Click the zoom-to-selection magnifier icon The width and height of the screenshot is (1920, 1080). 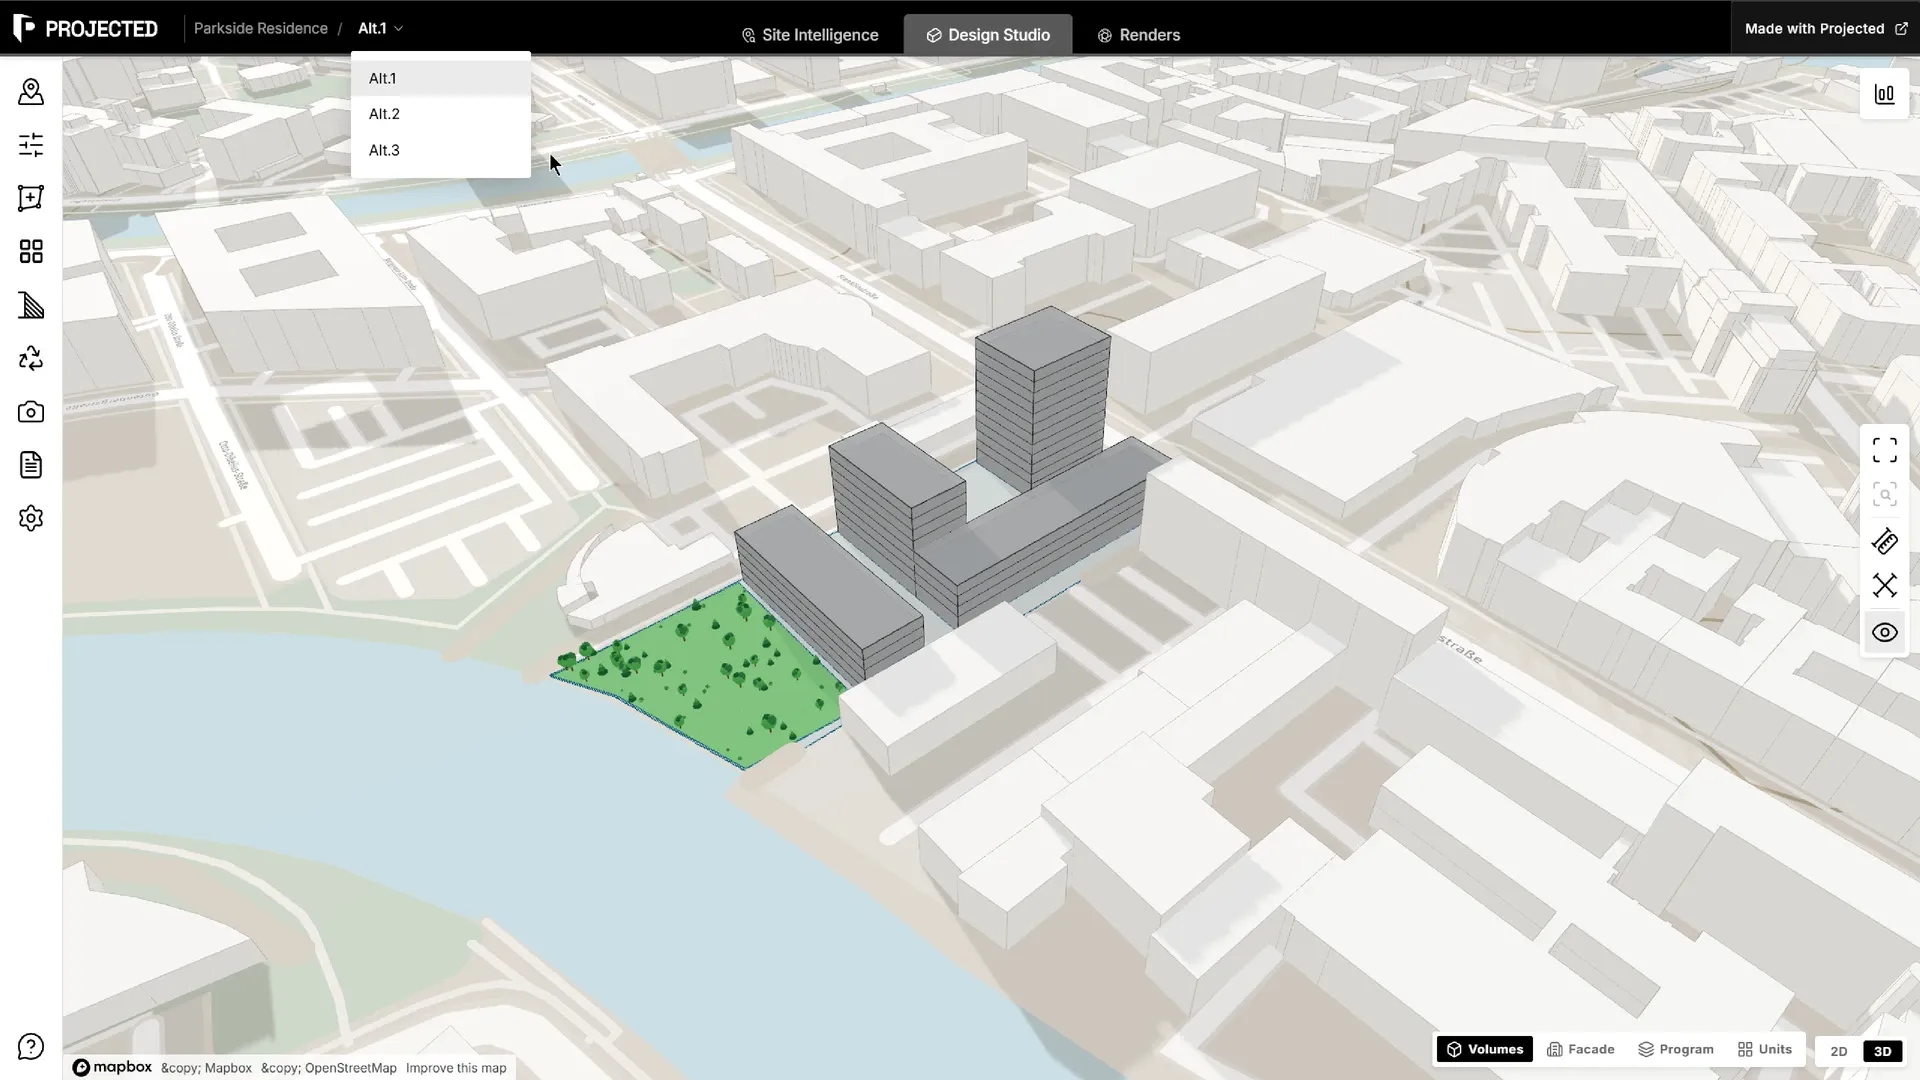point(1884,495)
